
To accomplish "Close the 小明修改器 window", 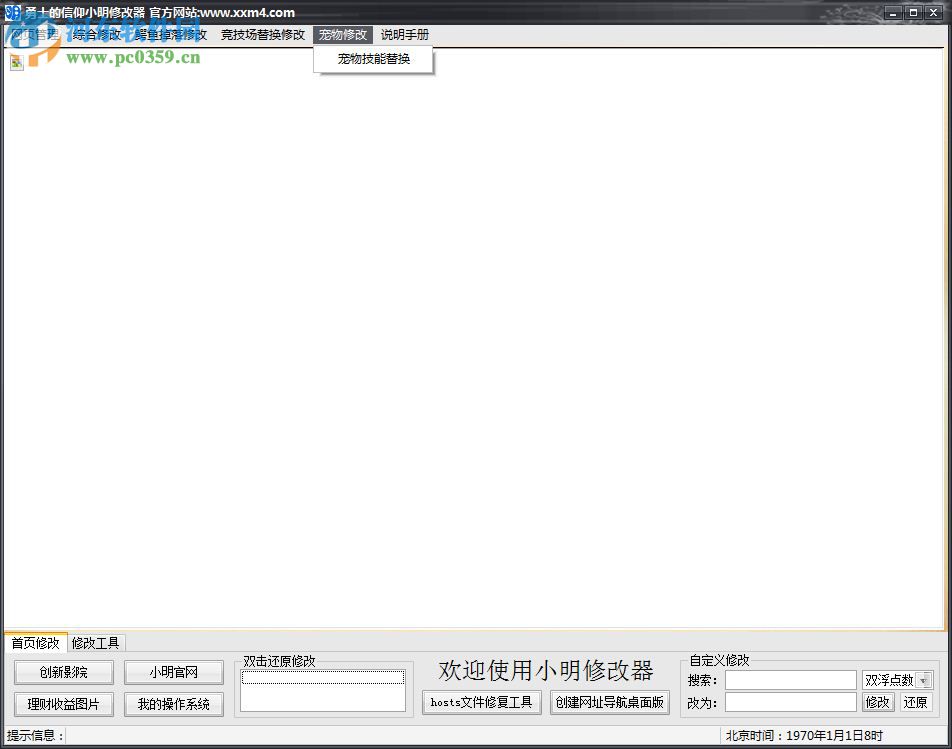I will tap(934, 13).
